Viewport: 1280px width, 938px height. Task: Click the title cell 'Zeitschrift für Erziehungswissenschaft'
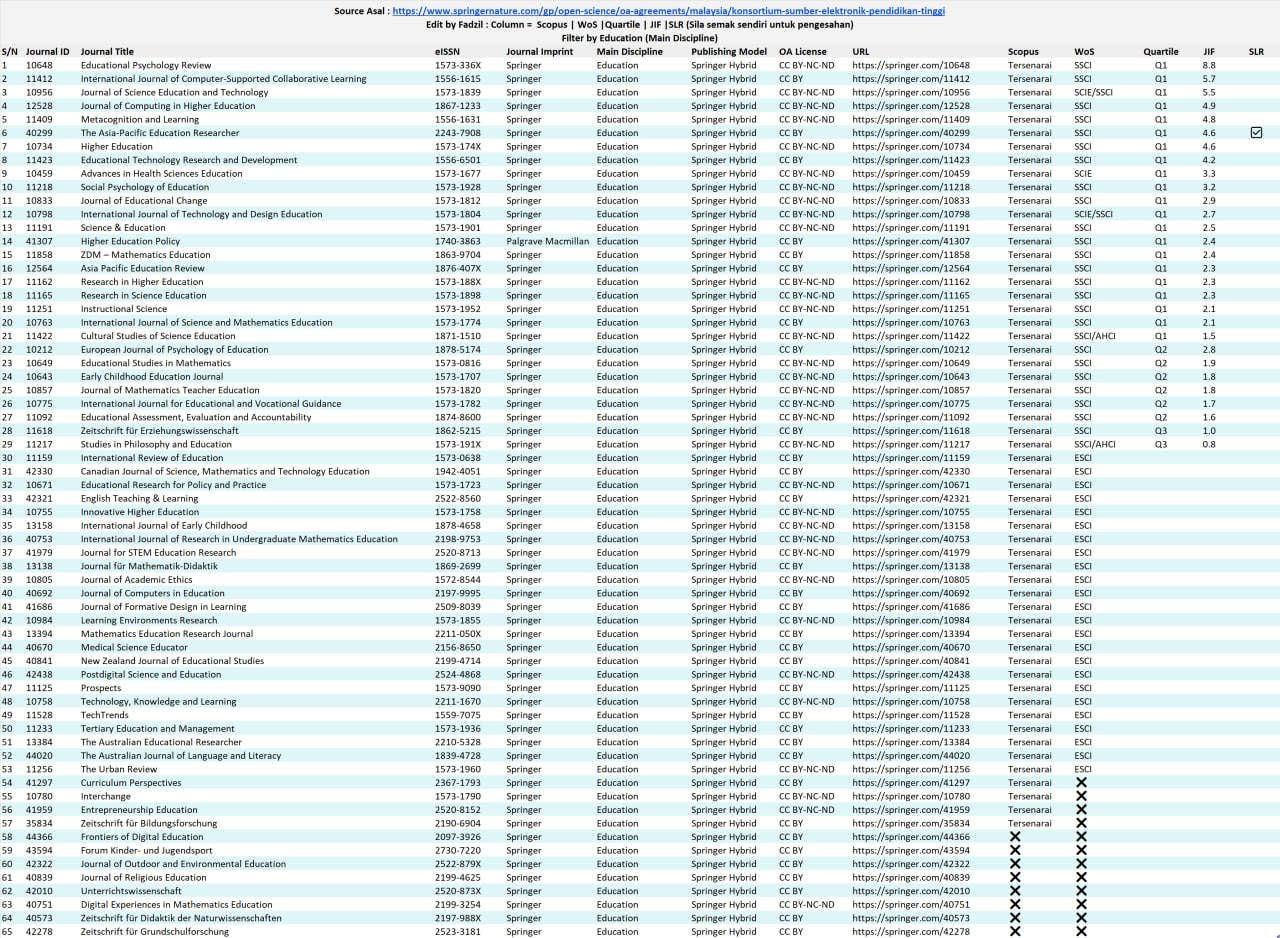160,431
